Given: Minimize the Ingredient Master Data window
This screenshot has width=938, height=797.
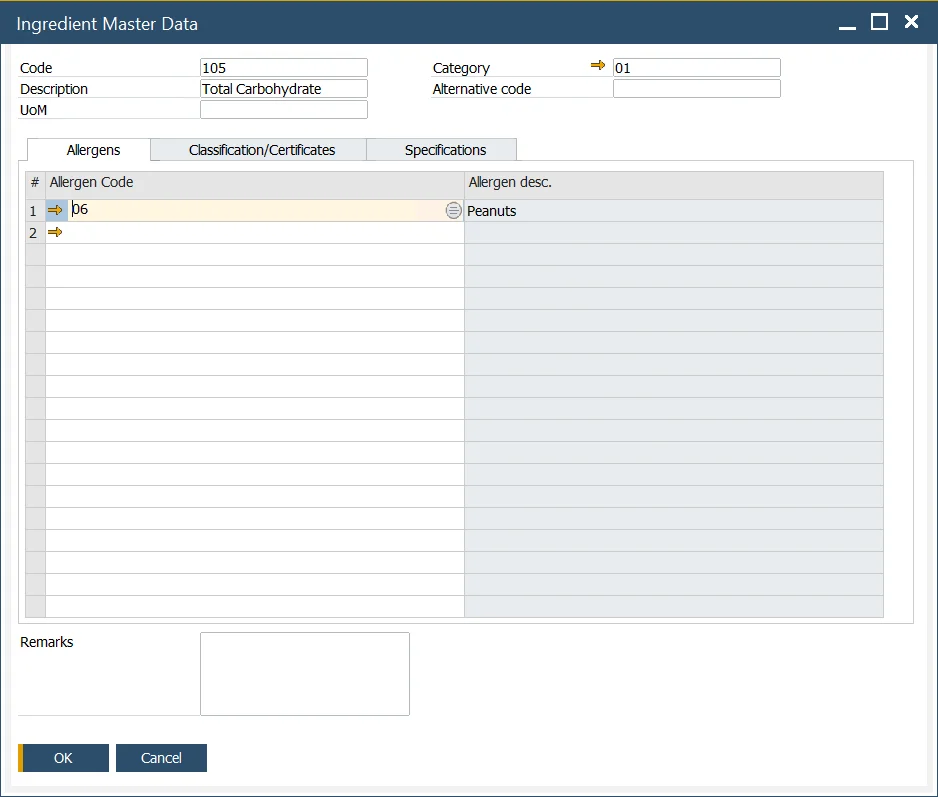Looking at the screenshot, I should pos(847,22).
